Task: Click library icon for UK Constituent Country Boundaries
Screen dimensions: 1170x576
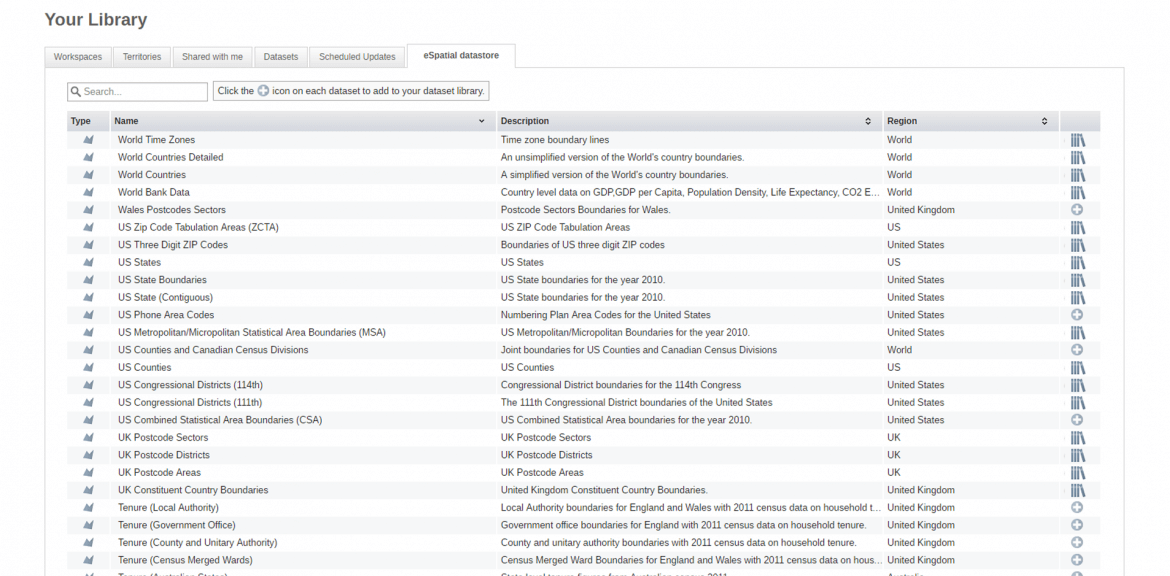Action: [1077, 490]
